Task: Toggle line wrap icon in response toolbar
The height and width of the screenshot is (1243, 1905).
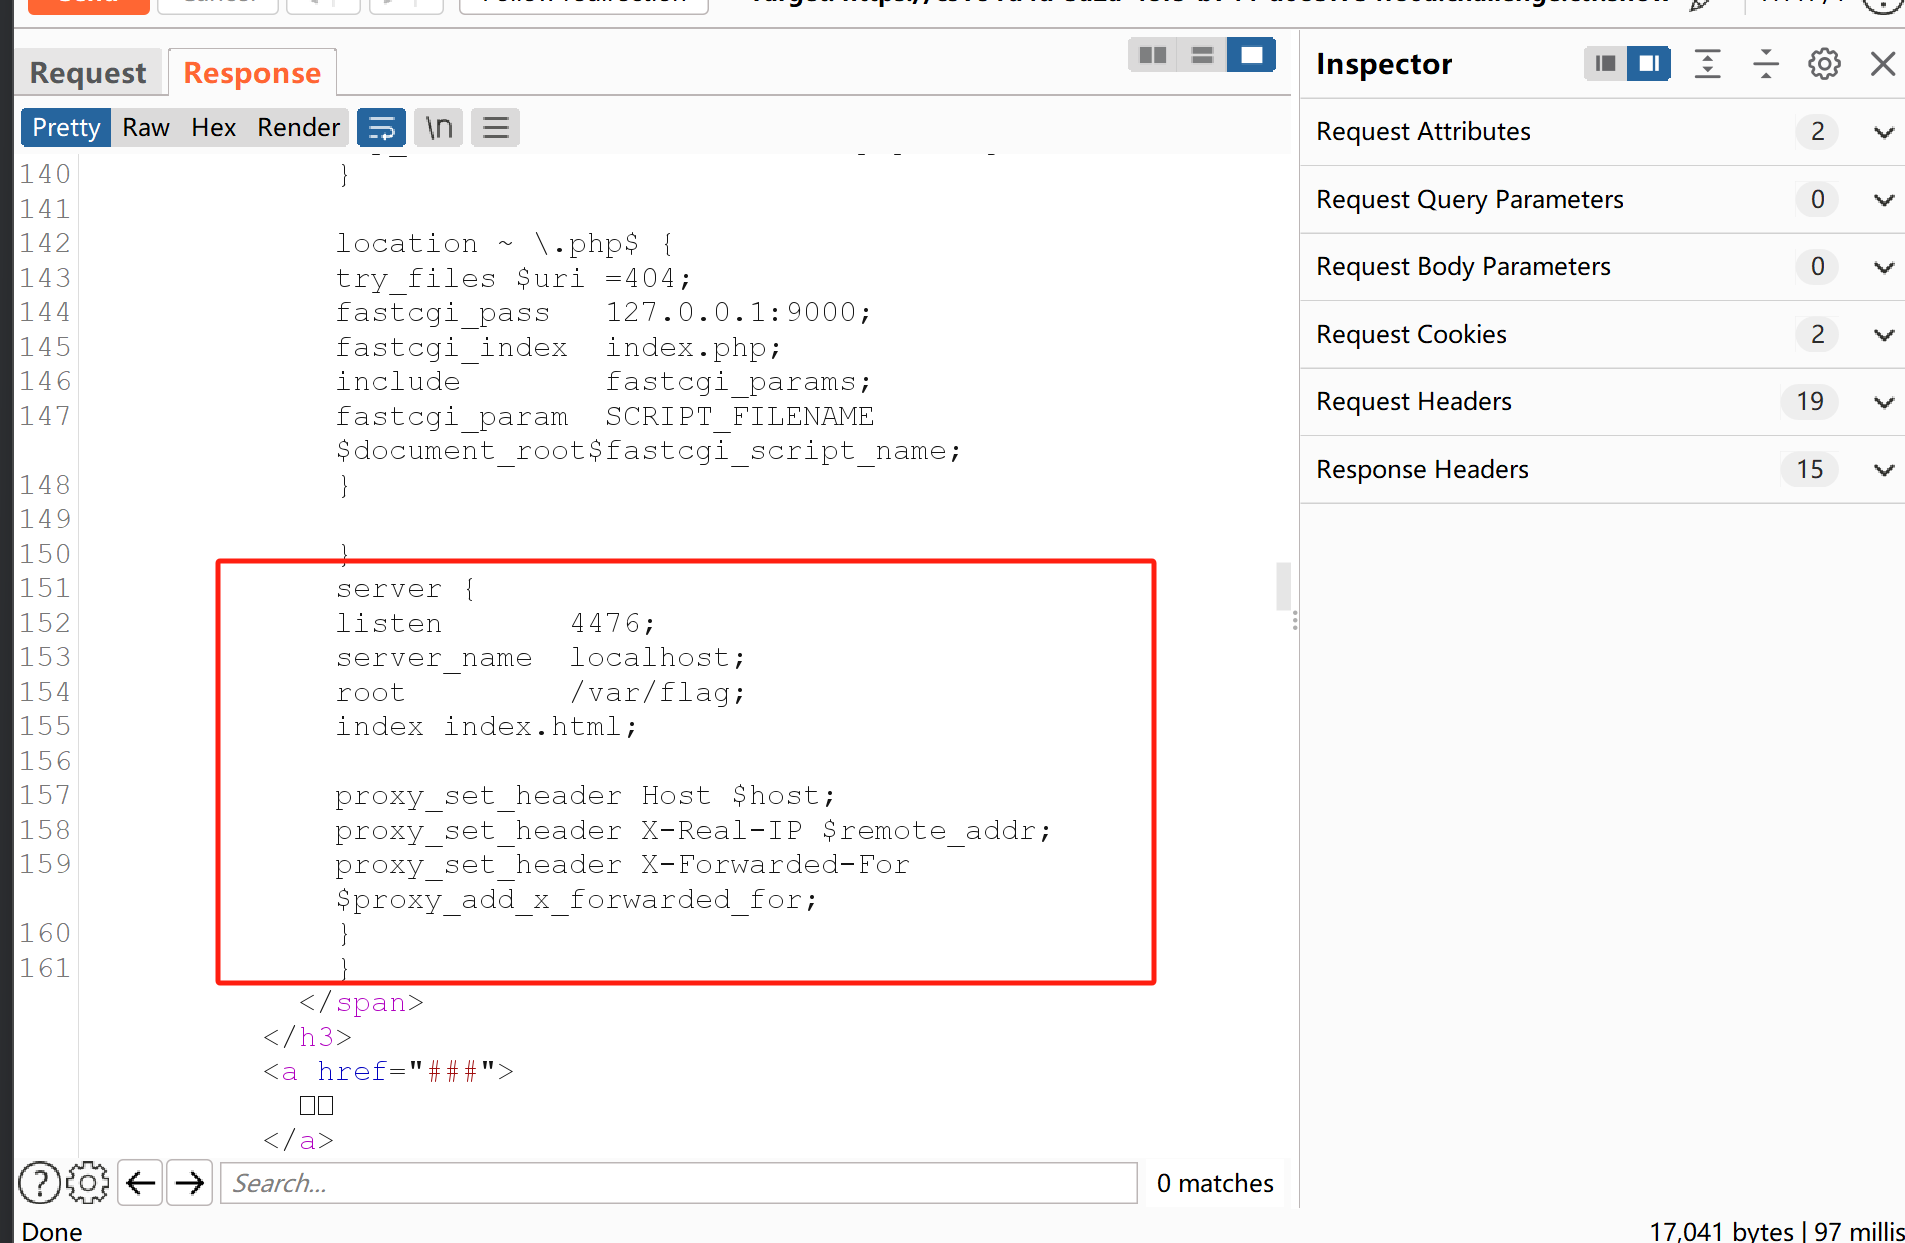Action: (381, 128)
